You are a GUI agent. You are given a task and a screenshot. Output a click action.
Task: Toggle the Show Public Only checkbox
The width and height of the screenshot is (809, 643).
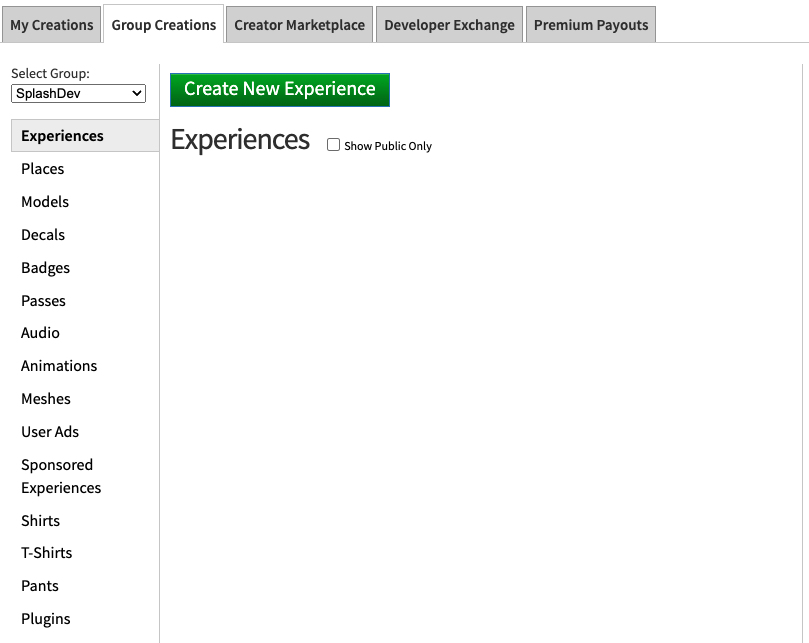pyautogui.click(x=334, y=145)
